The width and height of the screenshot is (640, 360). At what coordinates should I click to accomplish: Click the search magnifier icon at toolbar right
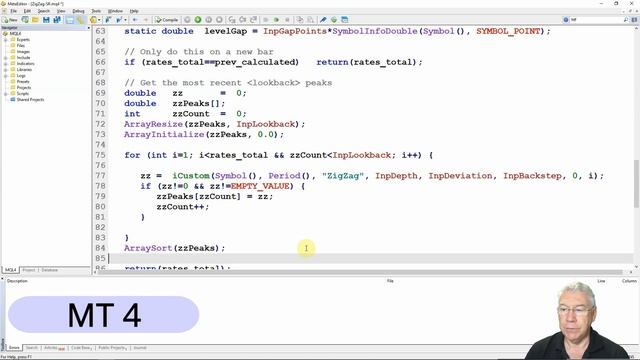pyautogui.click(x=626, y=20)
